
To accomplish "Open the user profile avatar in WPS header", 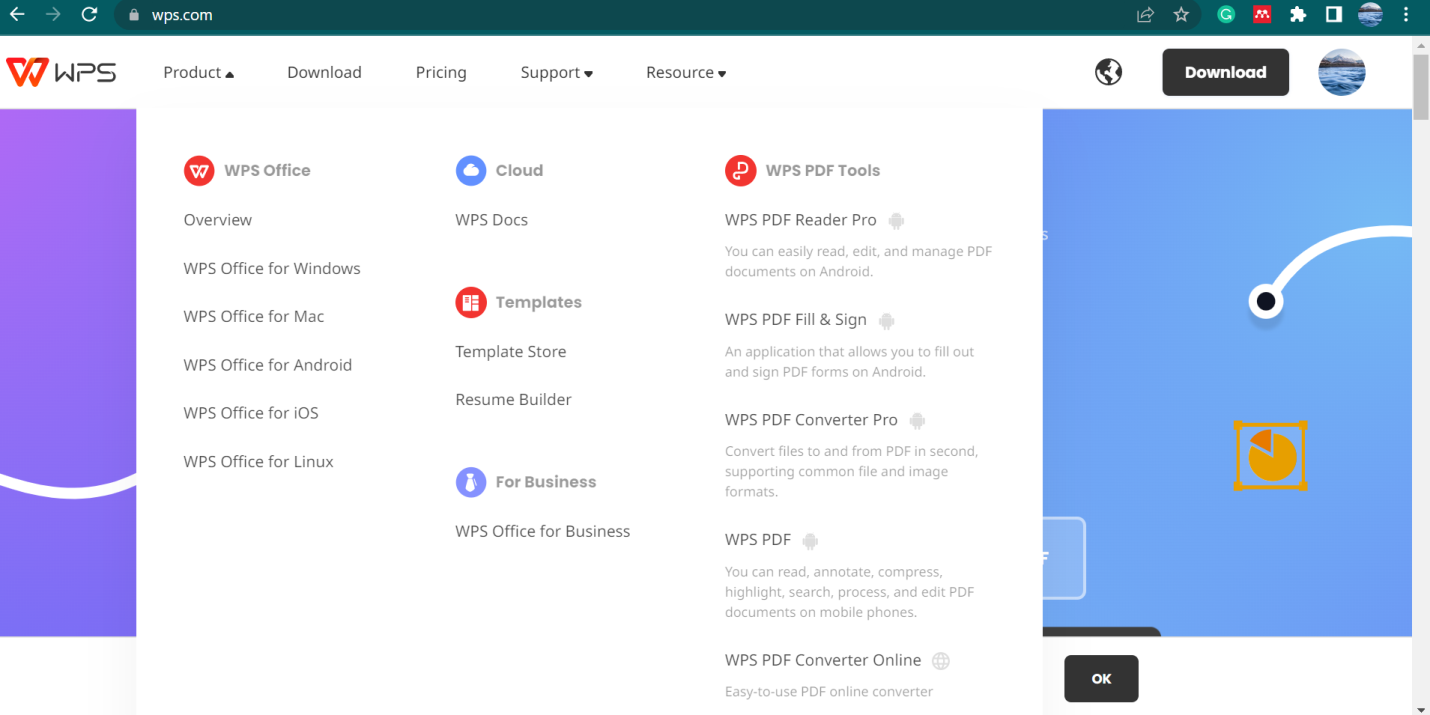I will point(1342,72).
